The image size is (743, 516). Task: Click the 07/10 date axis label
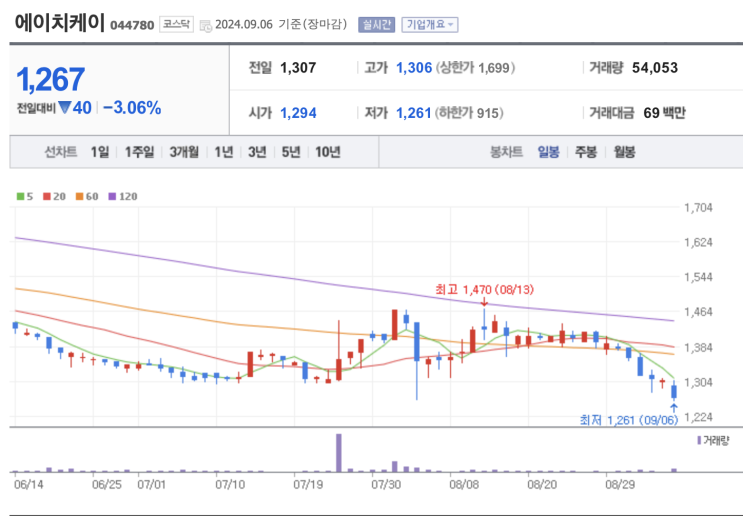point(229,485)
